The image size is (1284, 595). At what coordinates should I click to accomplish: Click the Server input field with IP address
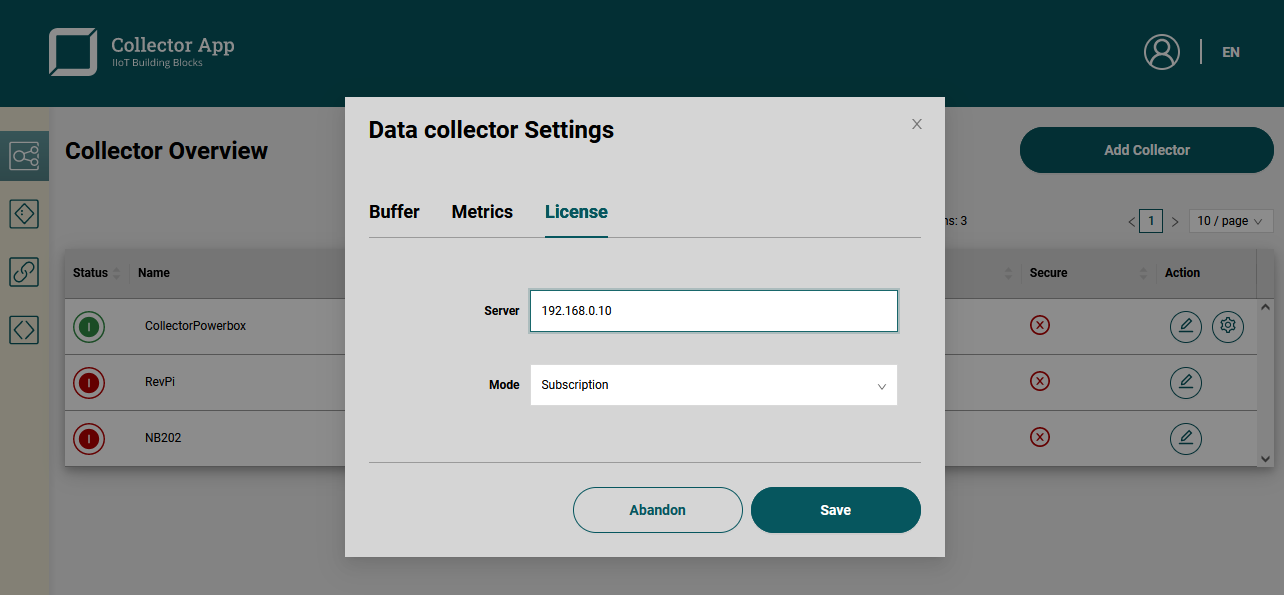click(713, 311)
